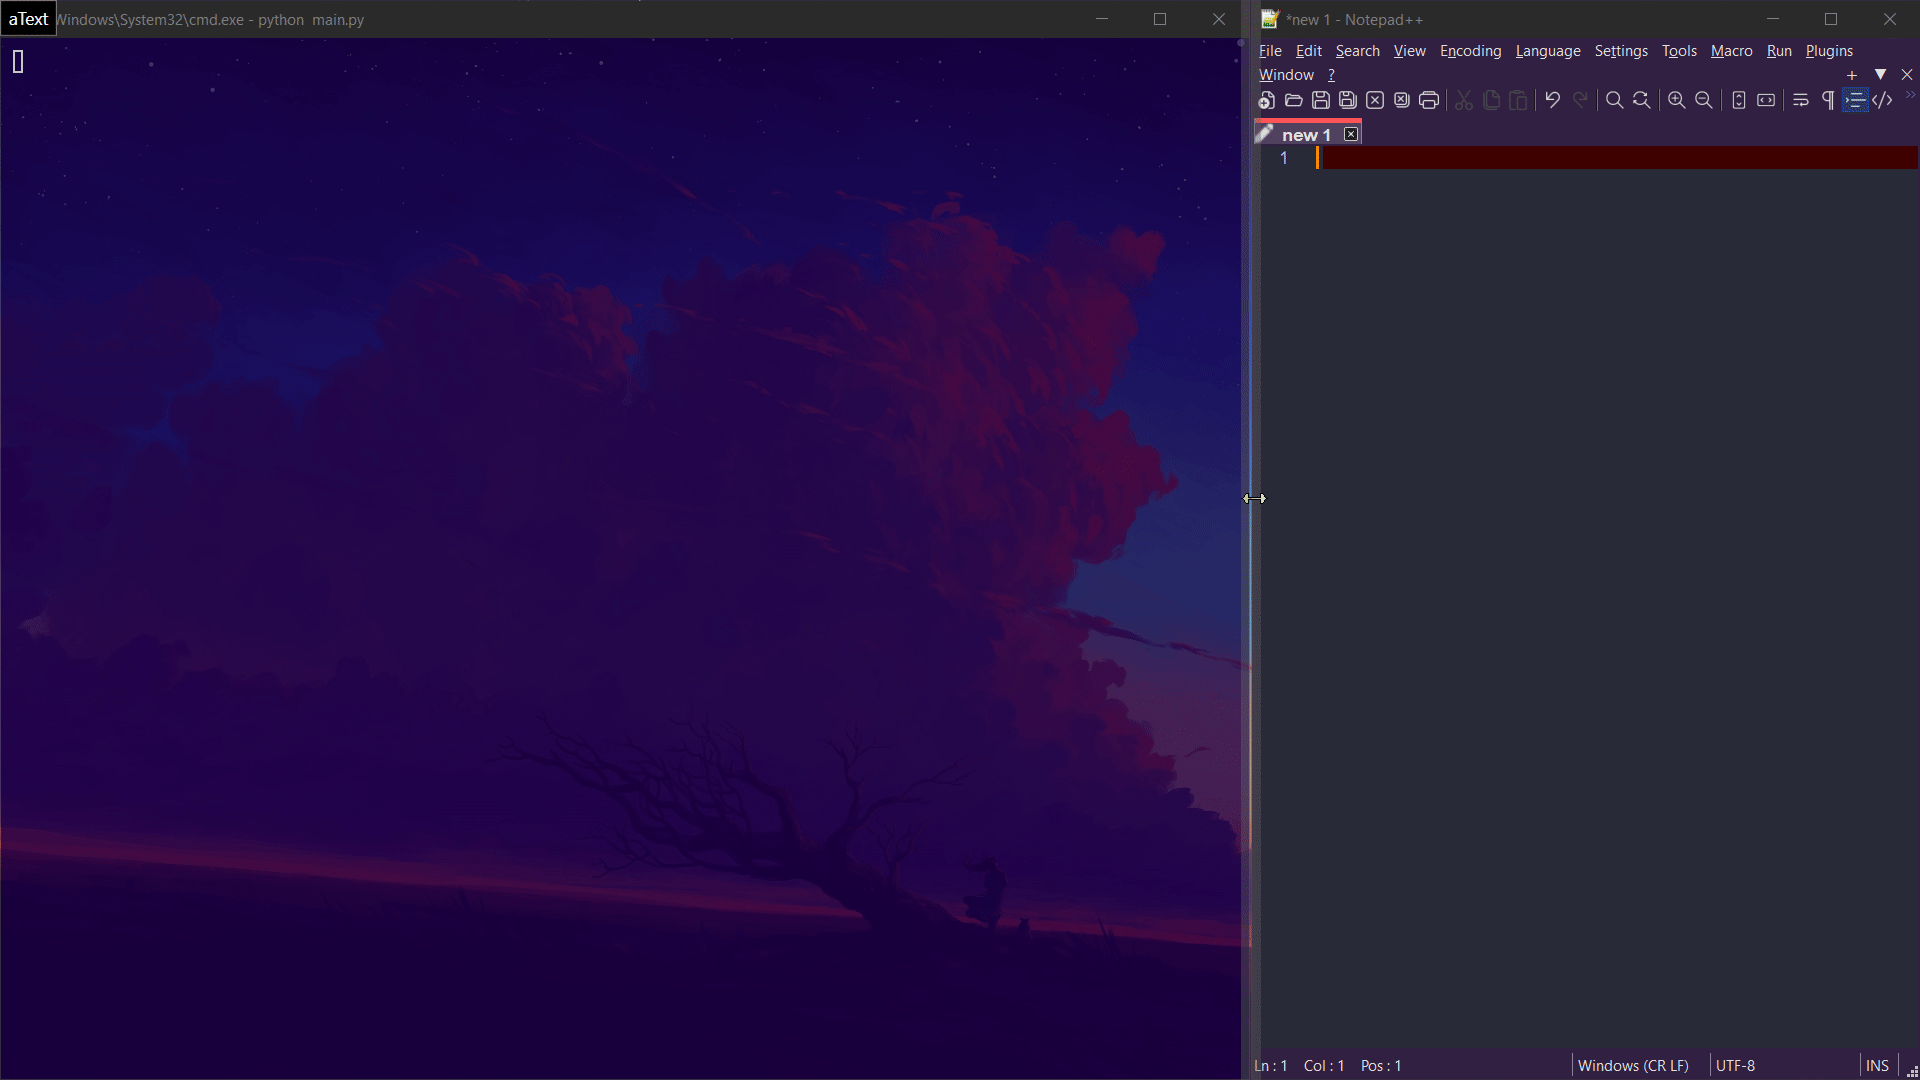Open a file using the Open folder icon
Image resolution: width=1920 pixels, height=1080 pixels.
point(1293,100)
